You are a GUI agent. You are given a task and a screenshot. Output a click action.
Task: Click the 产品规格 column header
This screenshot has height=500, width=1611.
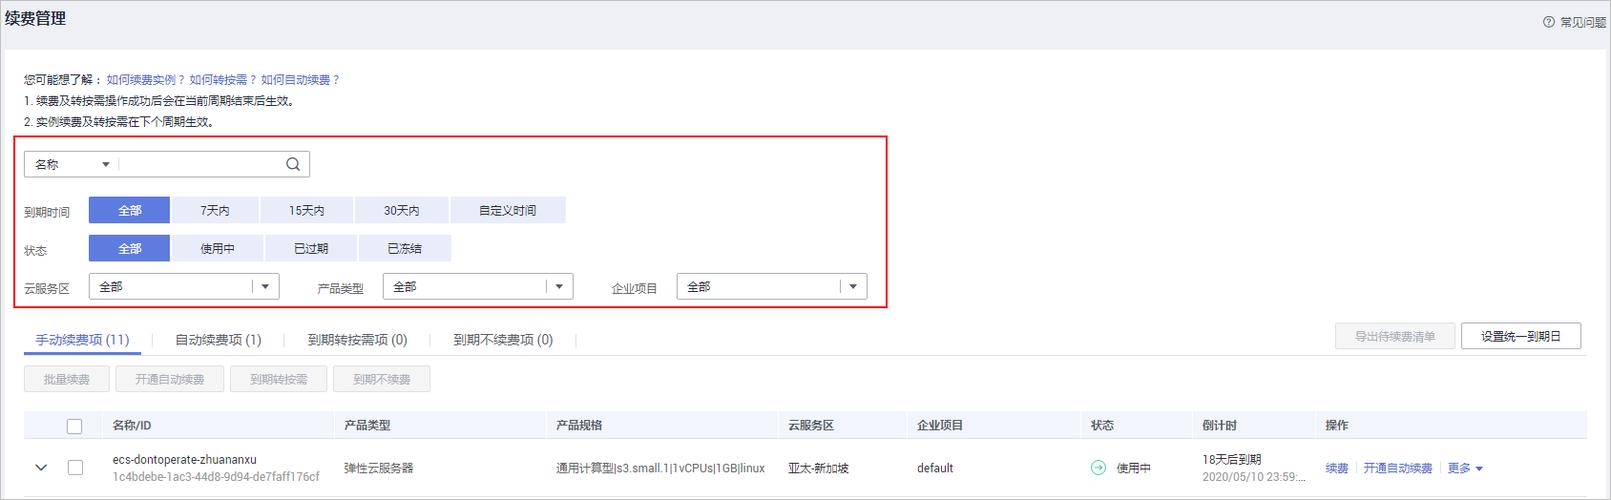point(579,425)
